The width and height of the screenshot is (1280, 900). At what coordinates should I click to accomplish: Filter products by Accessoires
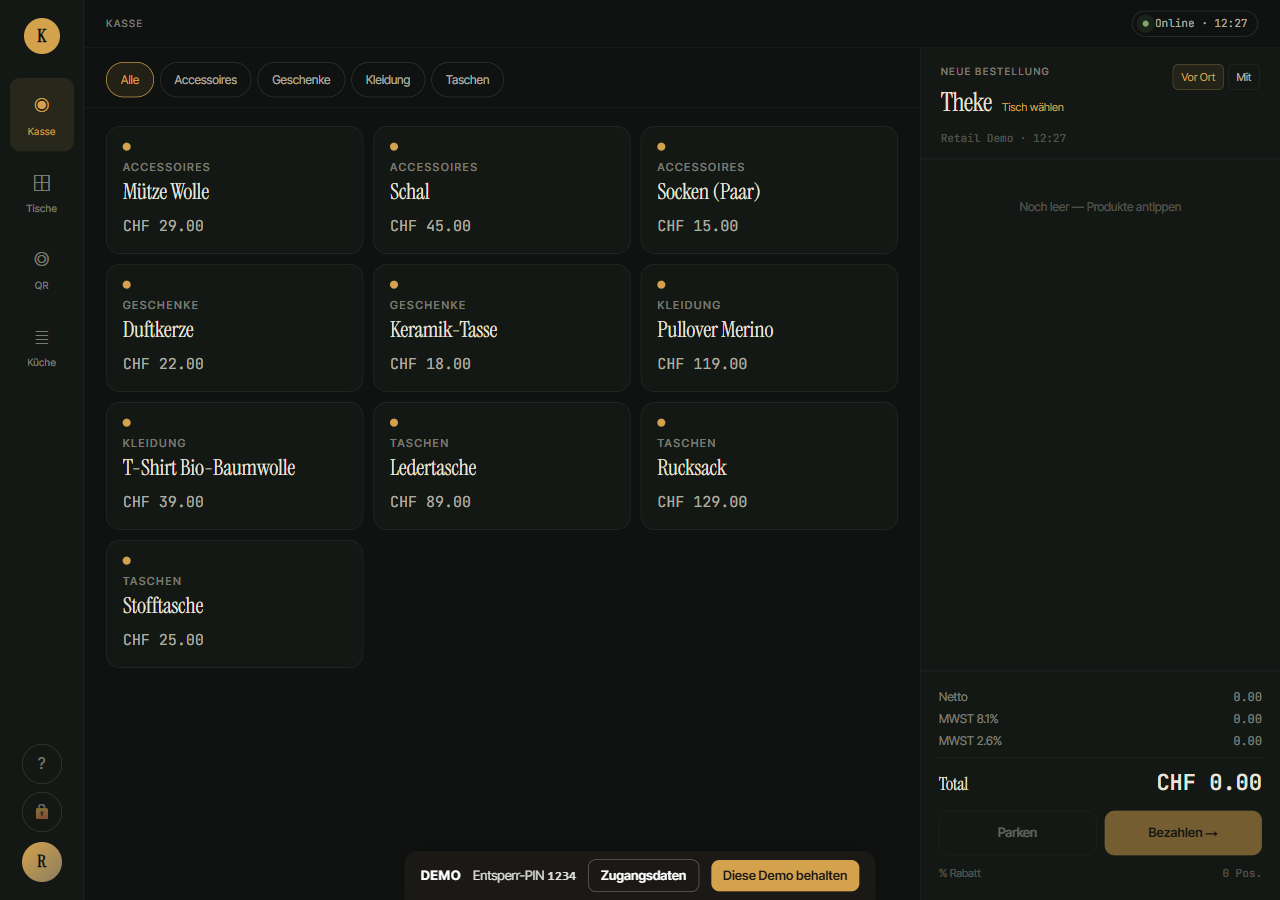click(205, 80)
